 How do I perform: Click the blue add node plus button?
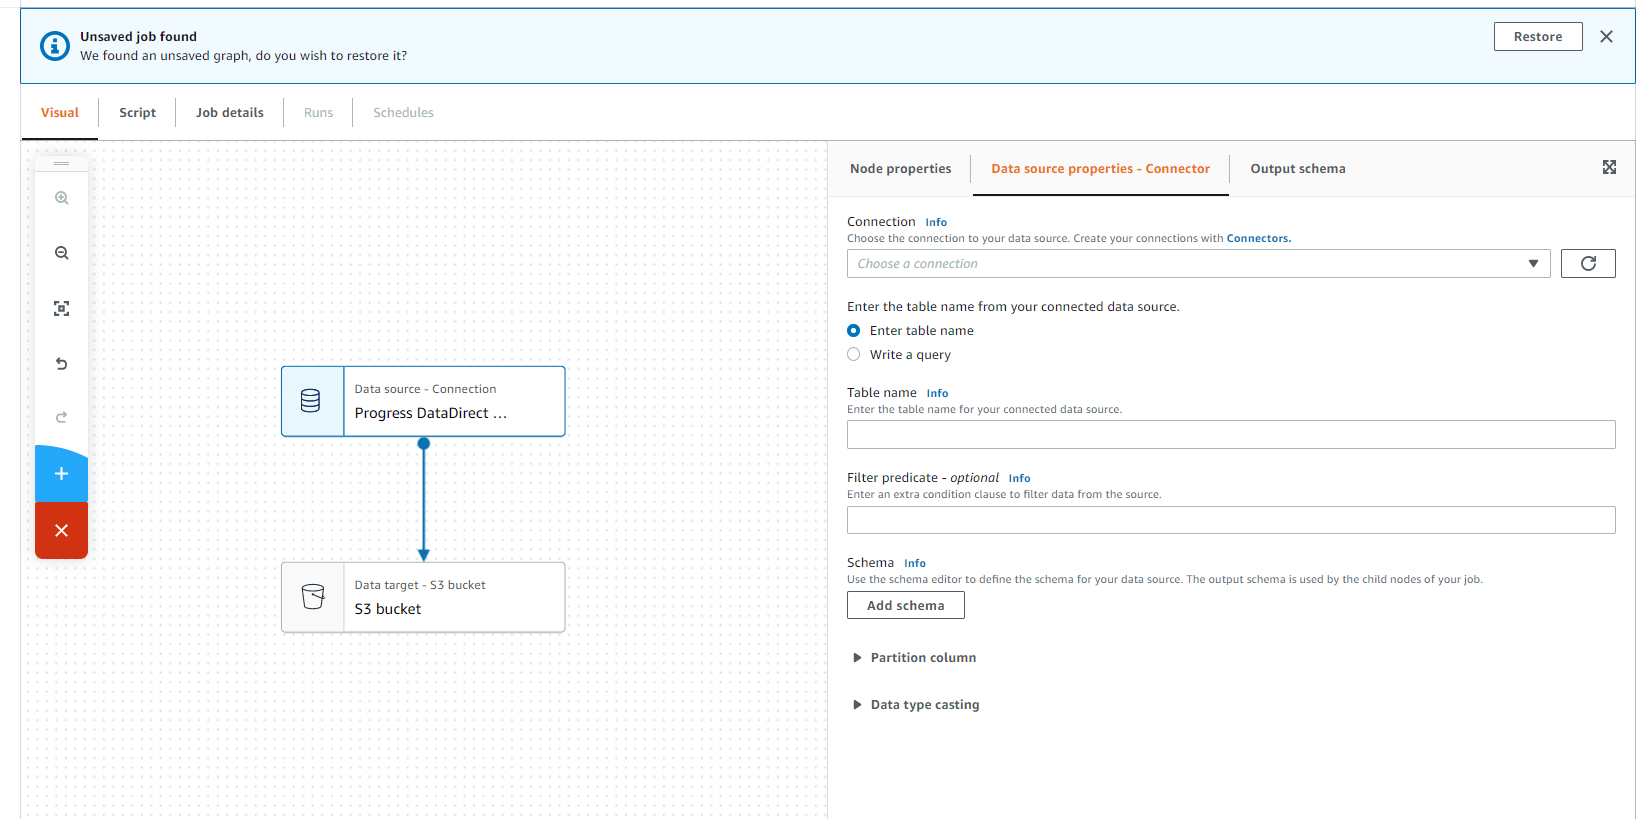click(x=61, y=474)
